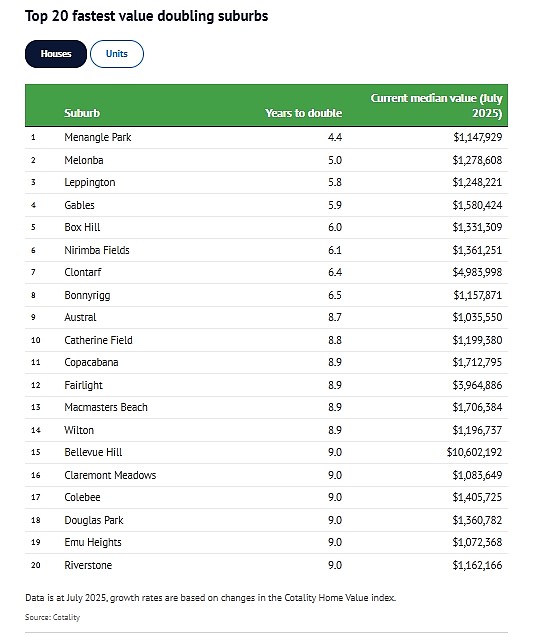Click the Current median value column header
The height and width of the screenshot is (637, 544).
coord(436,105)
